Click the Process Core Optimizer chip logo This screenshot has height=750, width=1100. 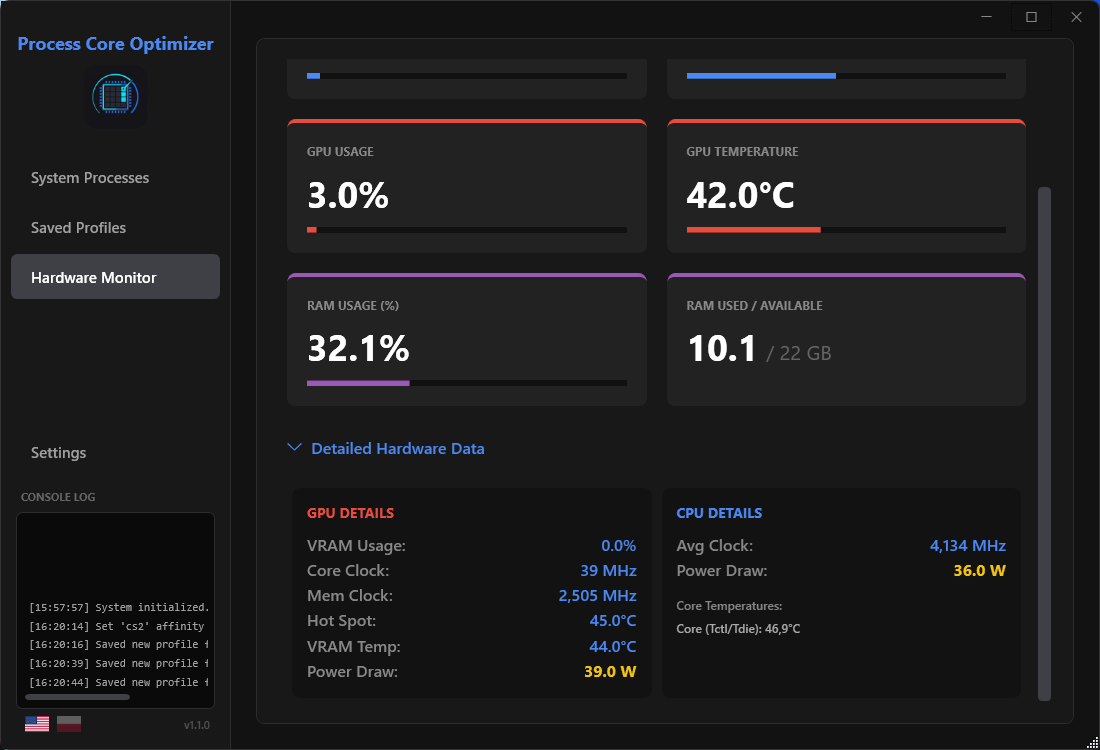(116, 97)
